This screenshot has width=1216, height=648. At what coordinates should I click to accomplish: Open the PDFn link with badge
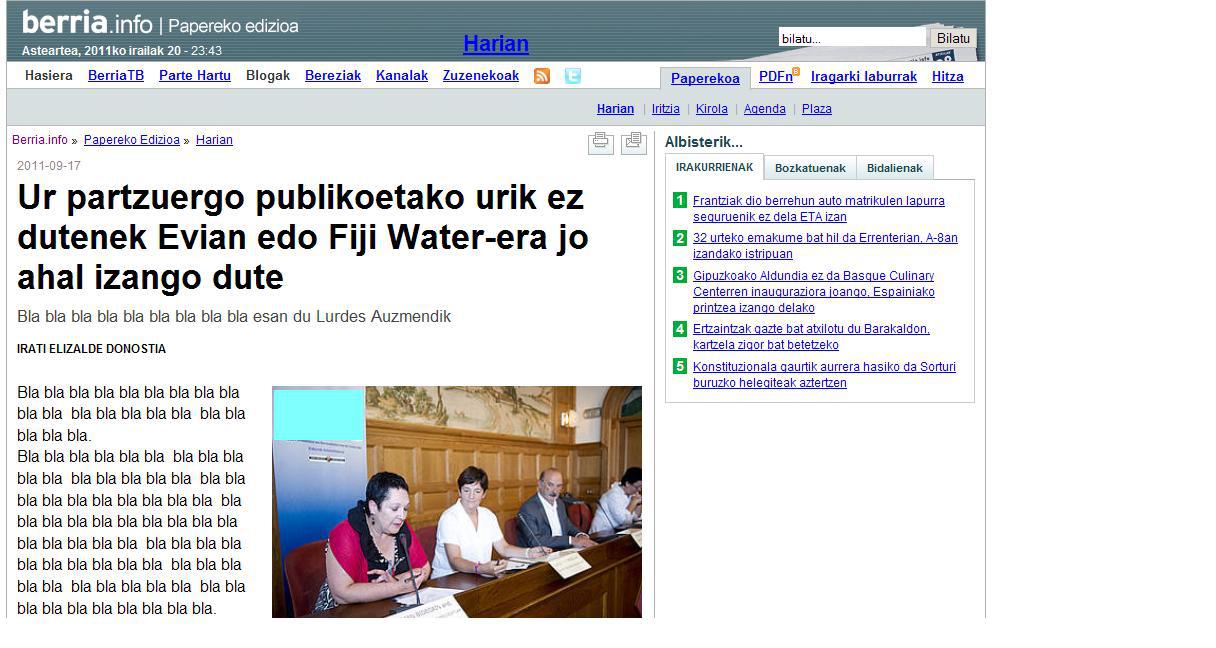778,76
